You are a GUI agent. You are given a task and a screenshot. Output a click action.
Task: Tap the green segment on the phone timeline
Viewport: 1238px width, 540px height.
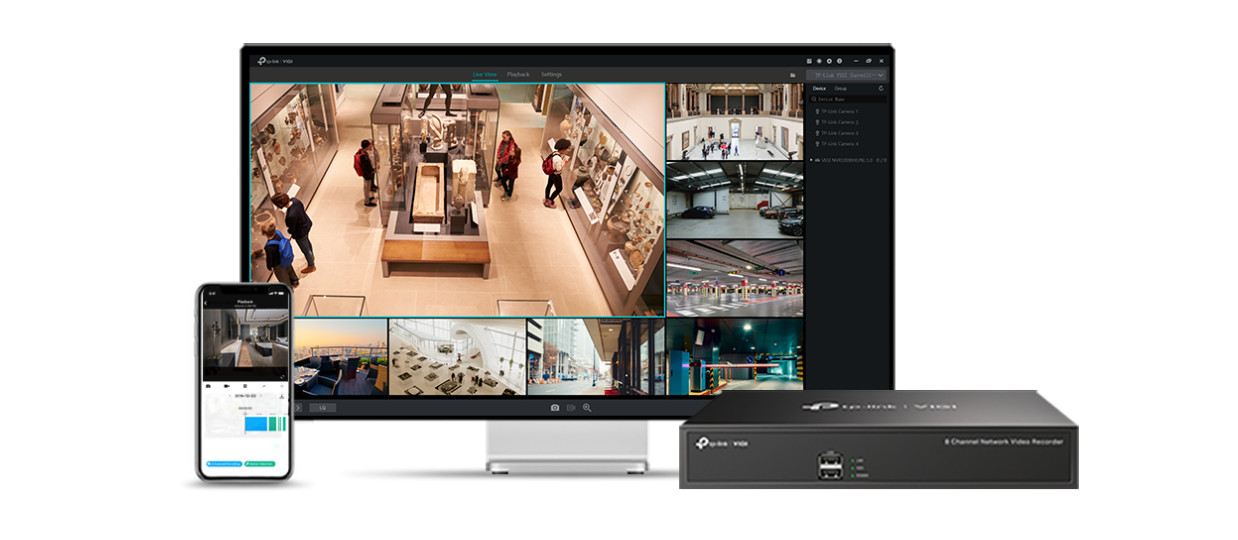pos(272,424)
